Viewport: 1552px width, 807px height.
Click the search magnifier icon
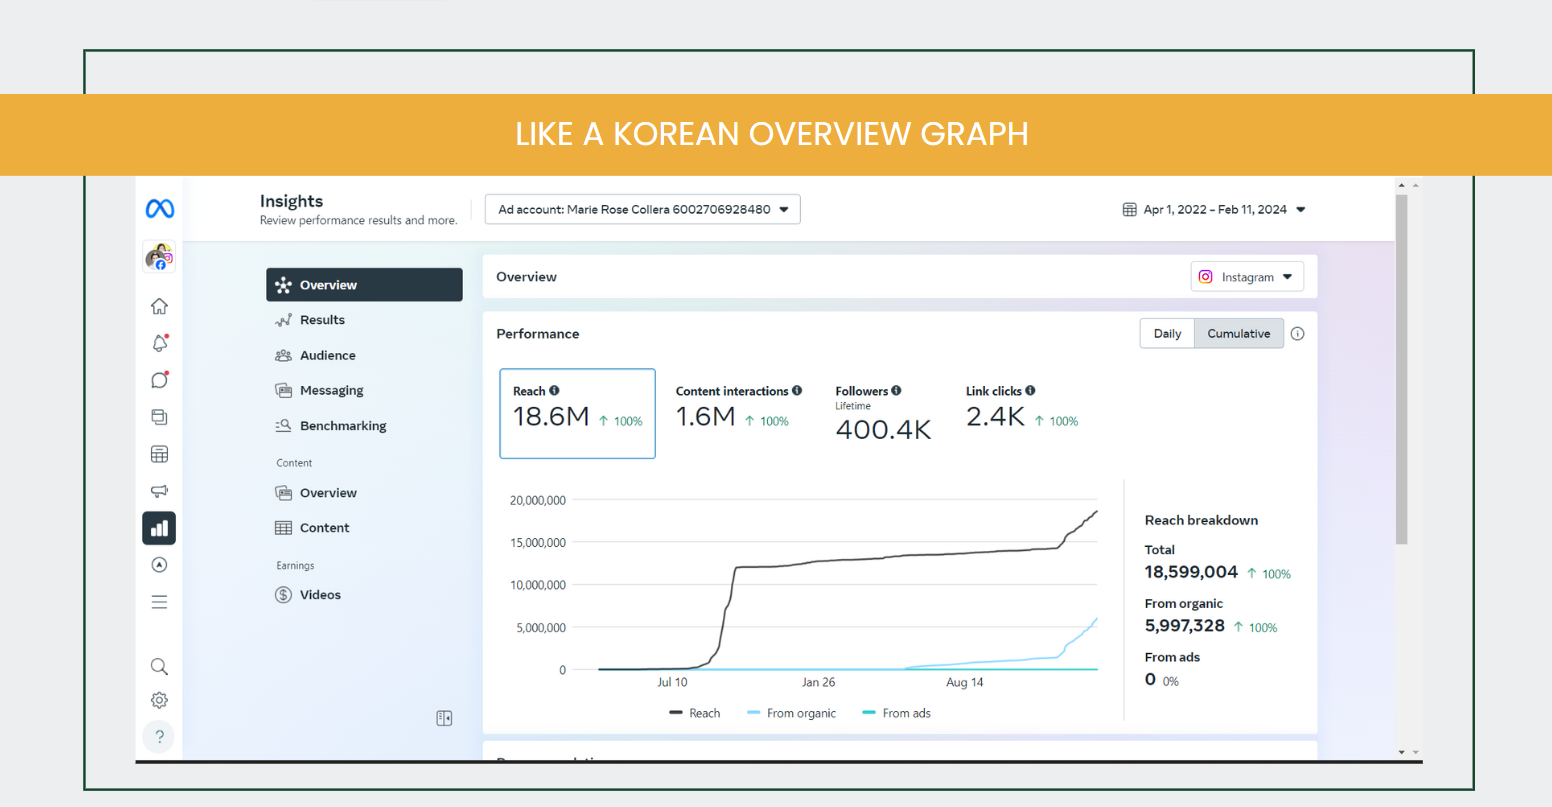[x=159, y=666]
